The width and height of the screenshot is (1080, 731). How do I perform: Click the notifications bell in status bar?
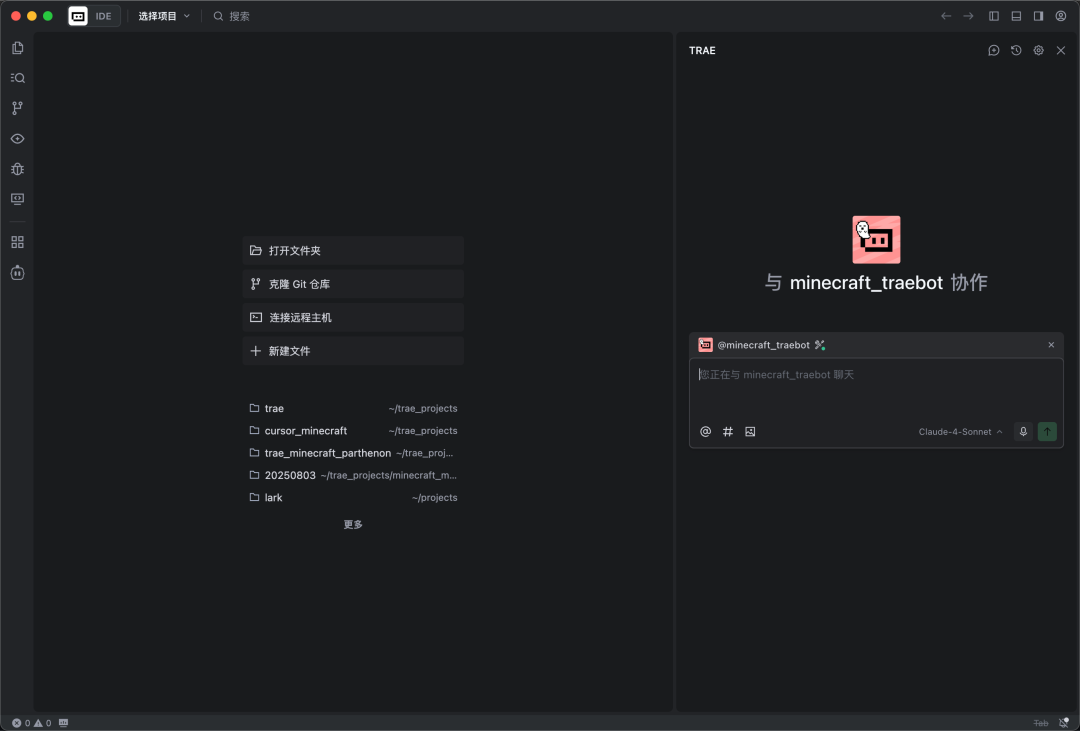click(1063, 723)
